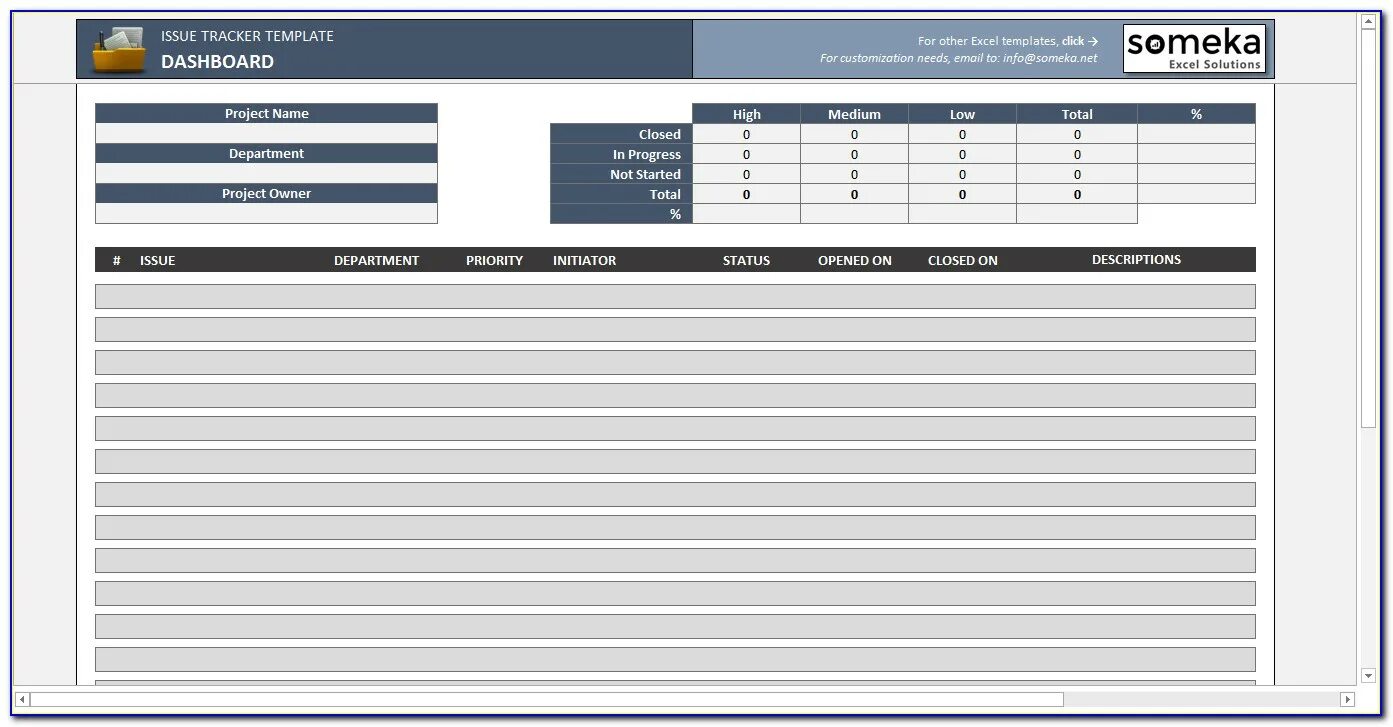This screenshot has height=727, width=1393.
Task: Click the horizontal scrollbar thumb
Action: [x=547, y=699]
